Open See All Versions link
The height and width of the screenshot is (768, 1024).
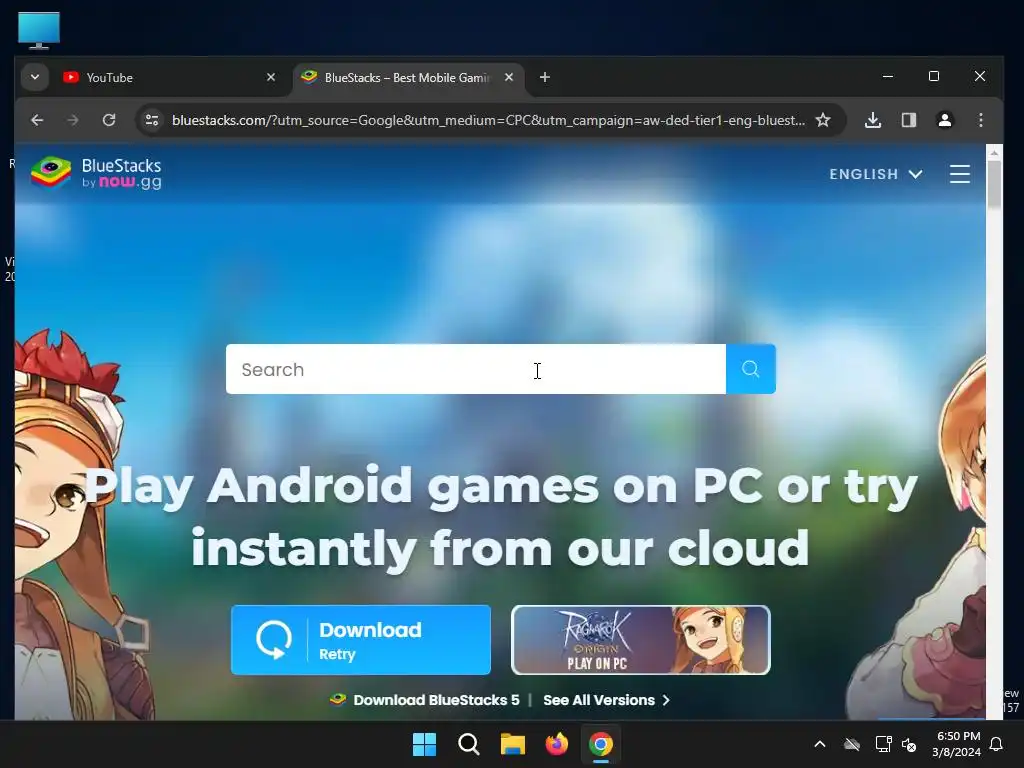click(607, 700)
